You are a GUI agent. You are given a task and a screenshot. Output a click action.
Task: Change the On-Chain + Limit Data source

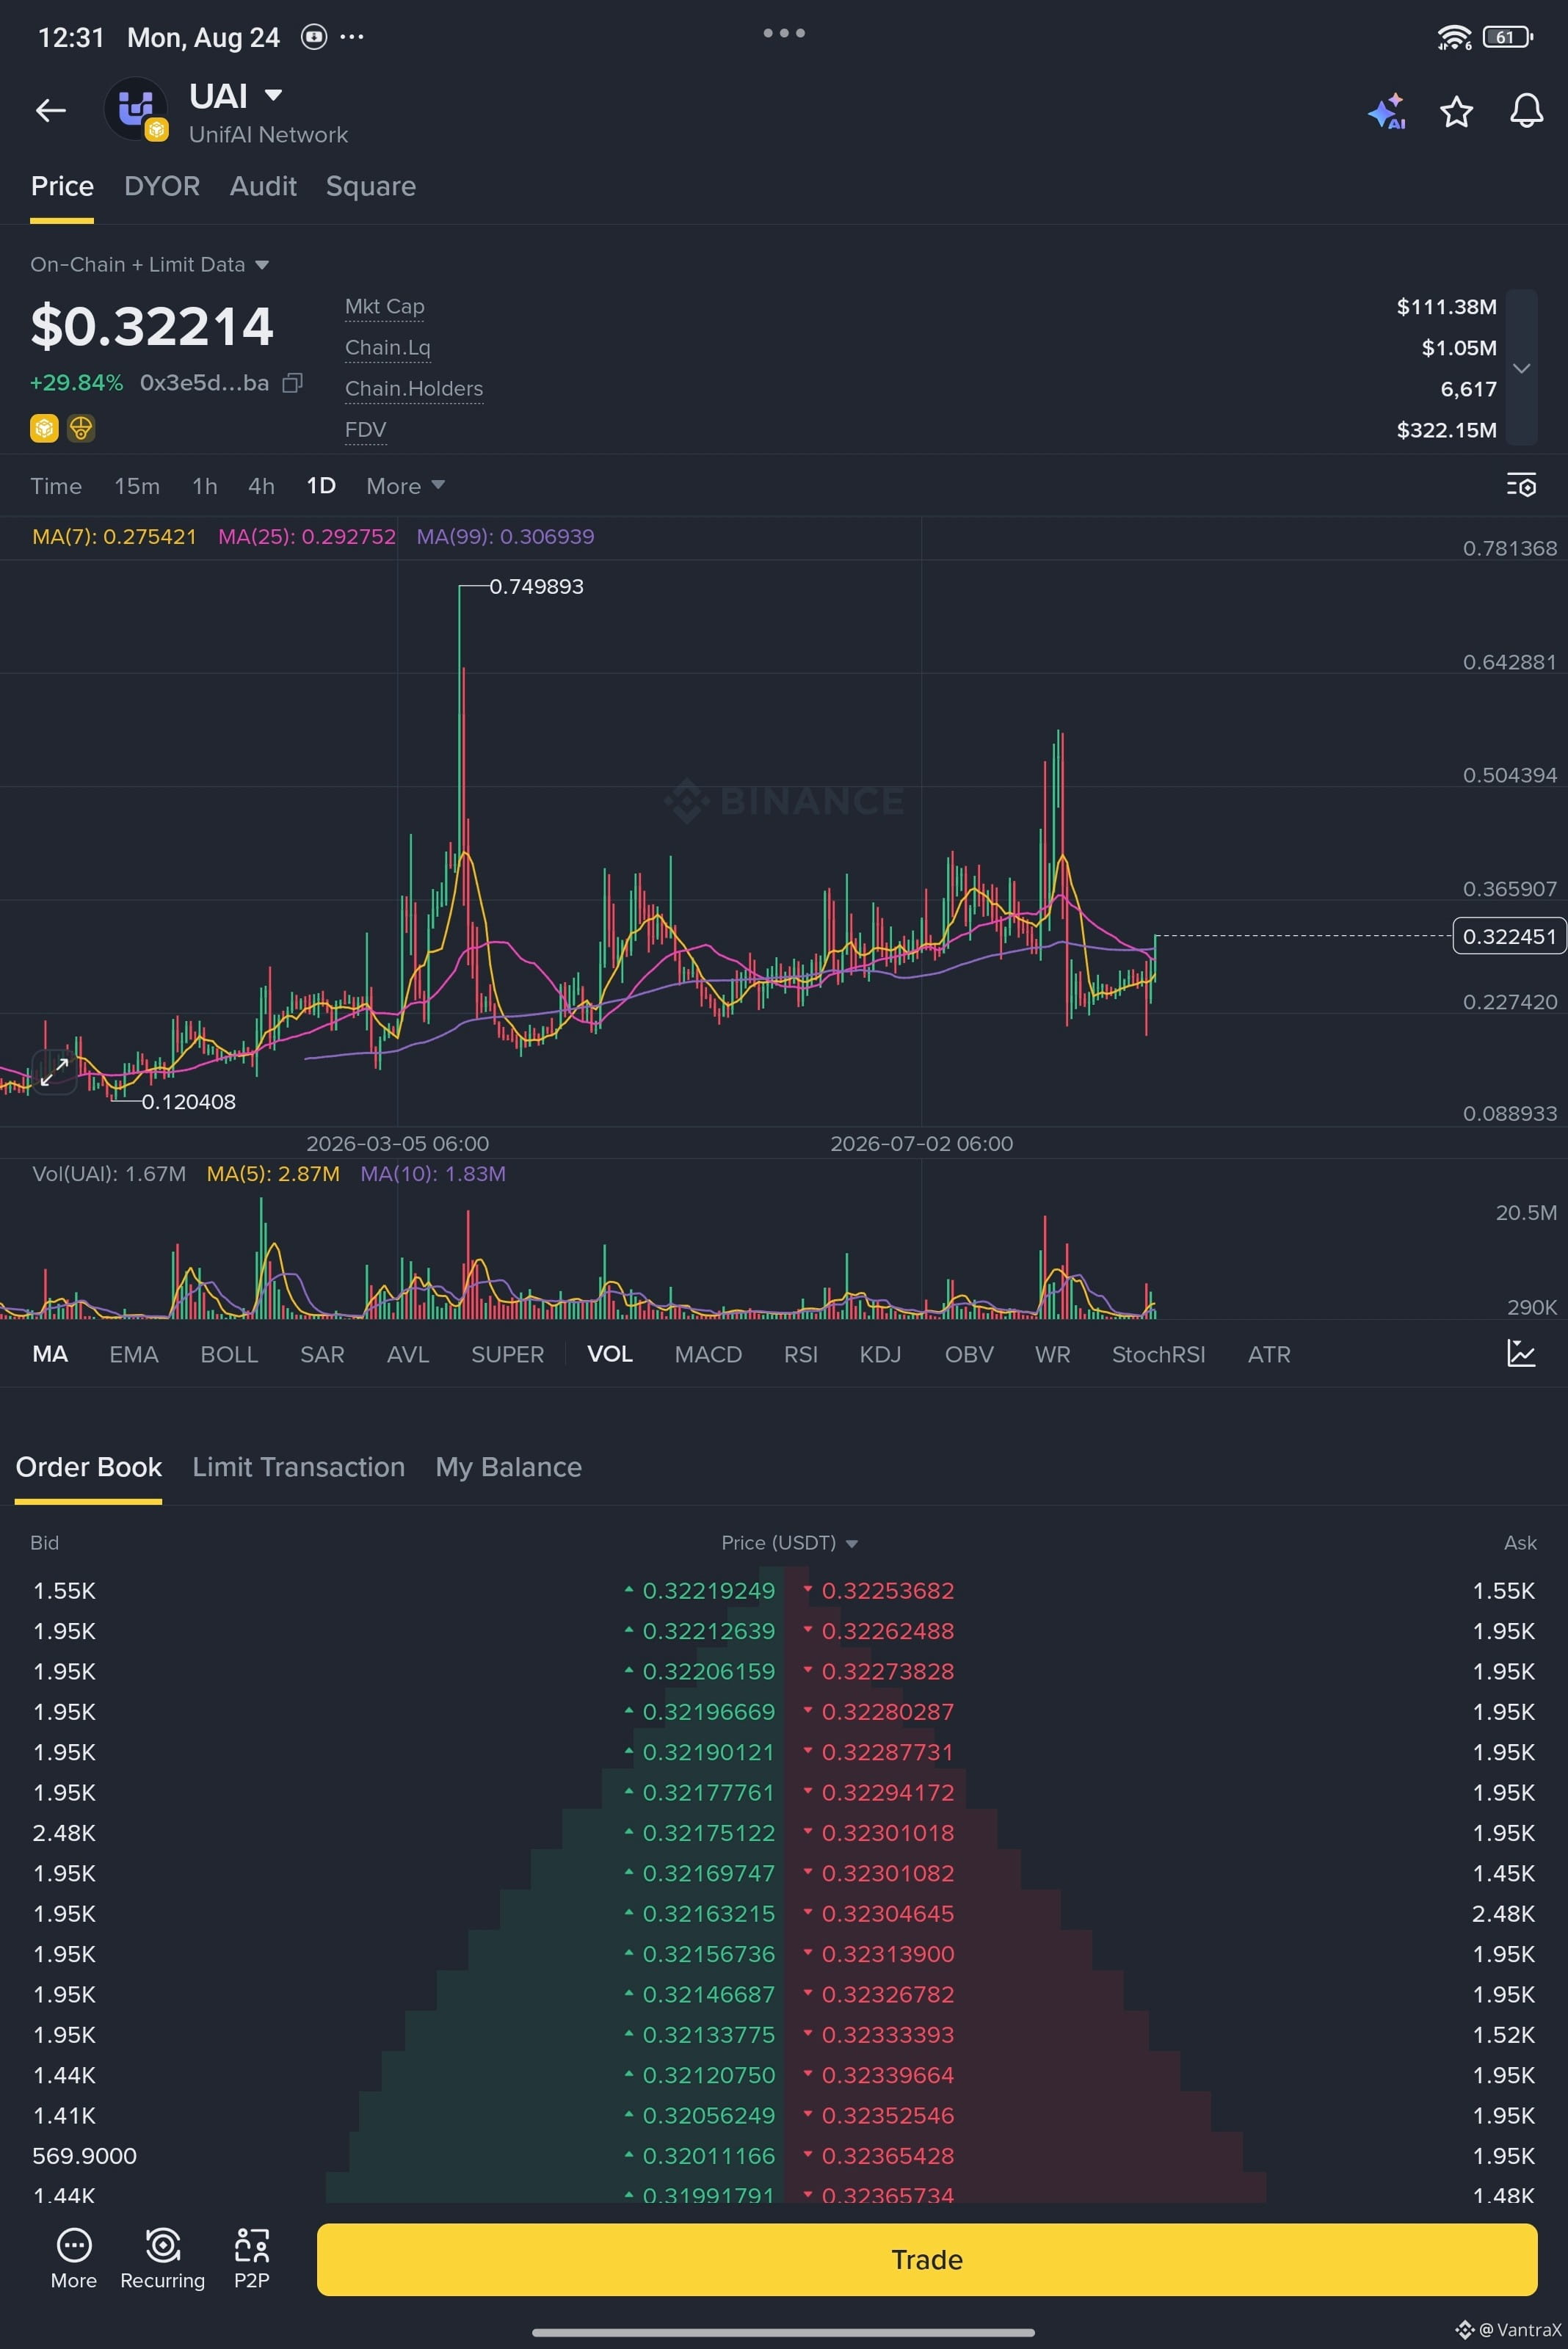(150, 265)
